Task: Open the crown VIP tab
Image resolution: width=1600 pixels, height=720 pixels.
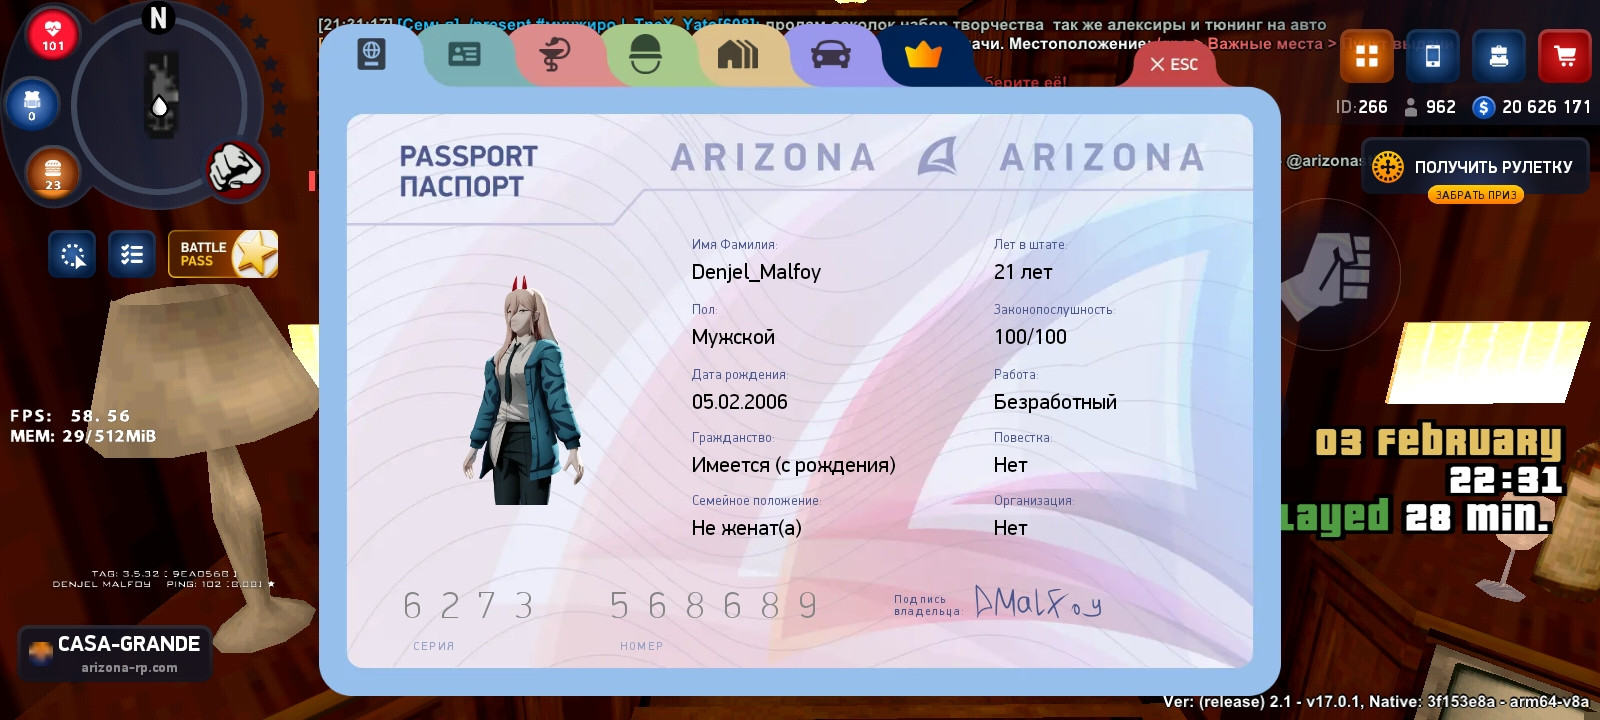Action: [923, 54]
